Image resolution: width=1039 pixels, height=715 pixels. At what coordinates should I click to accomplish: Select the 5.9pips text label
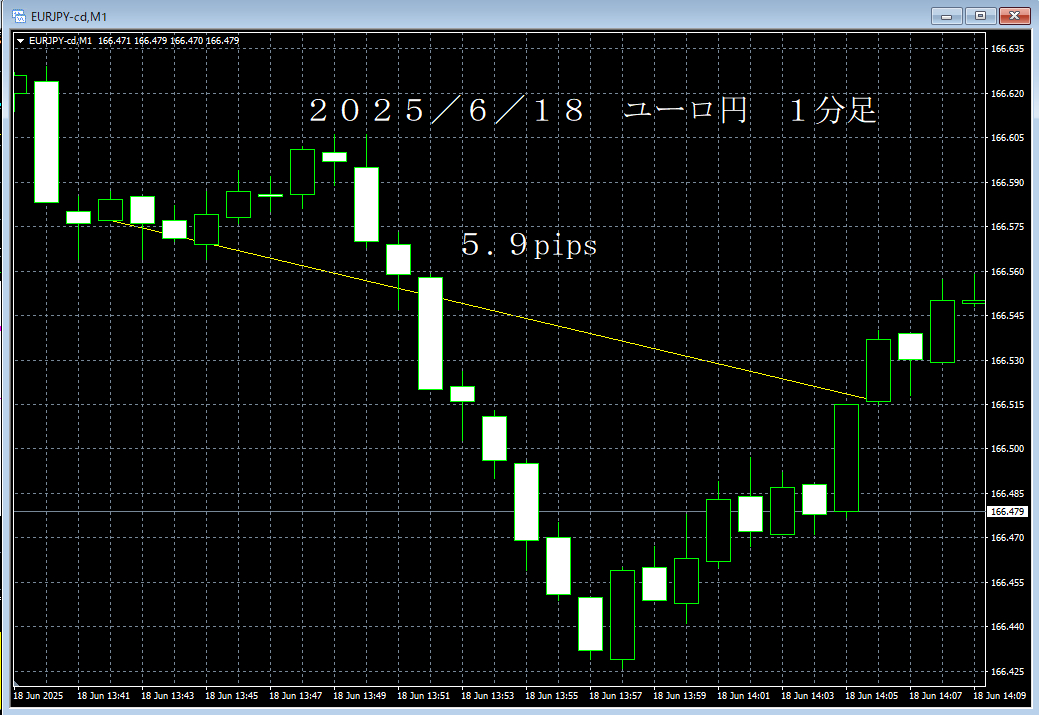click(x=529, y=245)
